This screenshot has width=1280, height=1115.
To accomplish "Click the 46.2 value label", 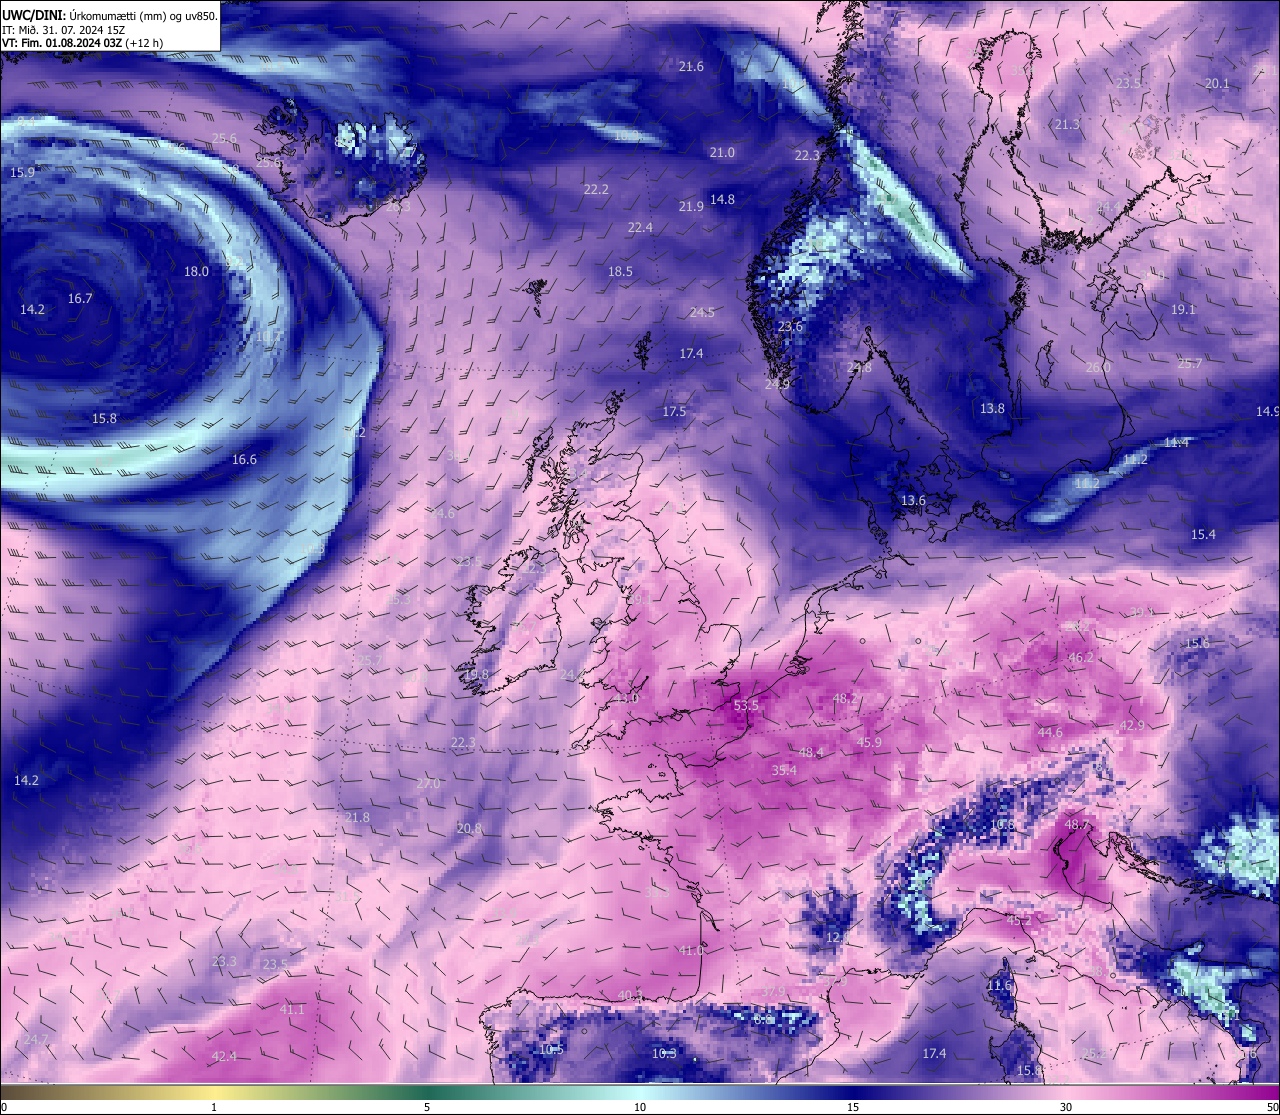I will tap(1081, 658).
